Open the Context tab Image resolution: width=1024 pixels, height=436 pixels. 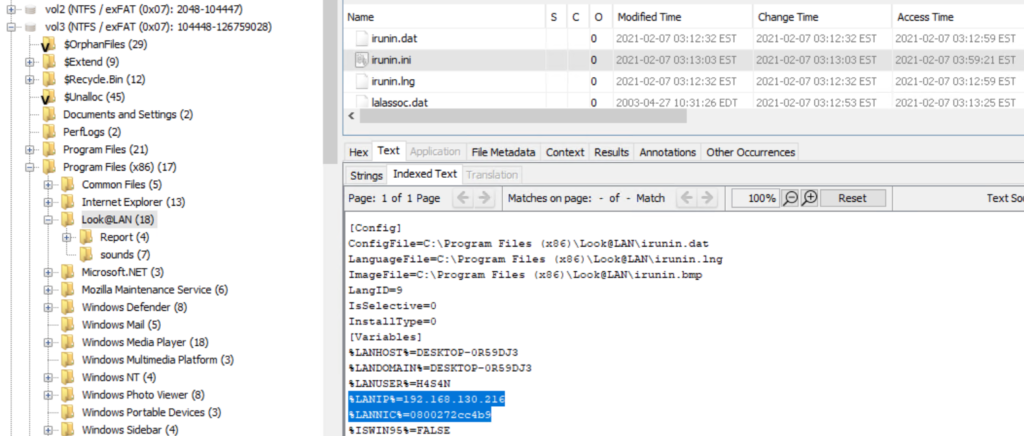tap(565, 152)
